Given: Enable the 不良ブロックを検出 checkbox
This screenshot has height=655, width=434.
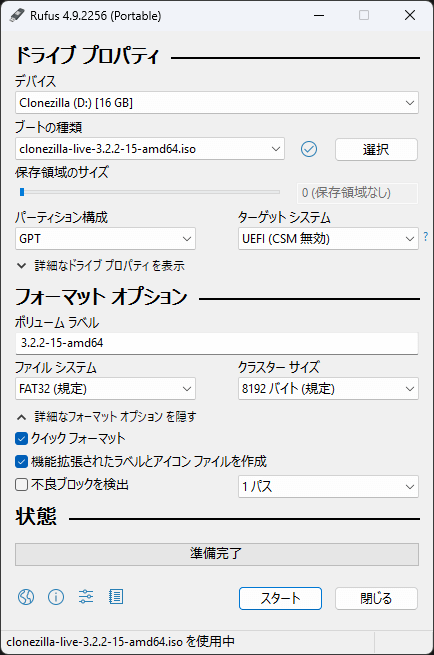Looking at the screenshot, I should coord(21,485).
